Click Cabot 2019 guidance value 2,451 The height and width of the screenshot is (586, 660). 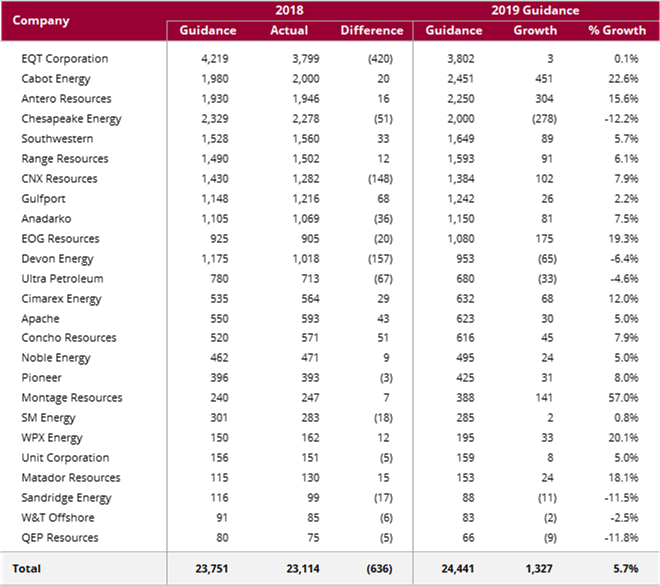(x=461, y=79)
